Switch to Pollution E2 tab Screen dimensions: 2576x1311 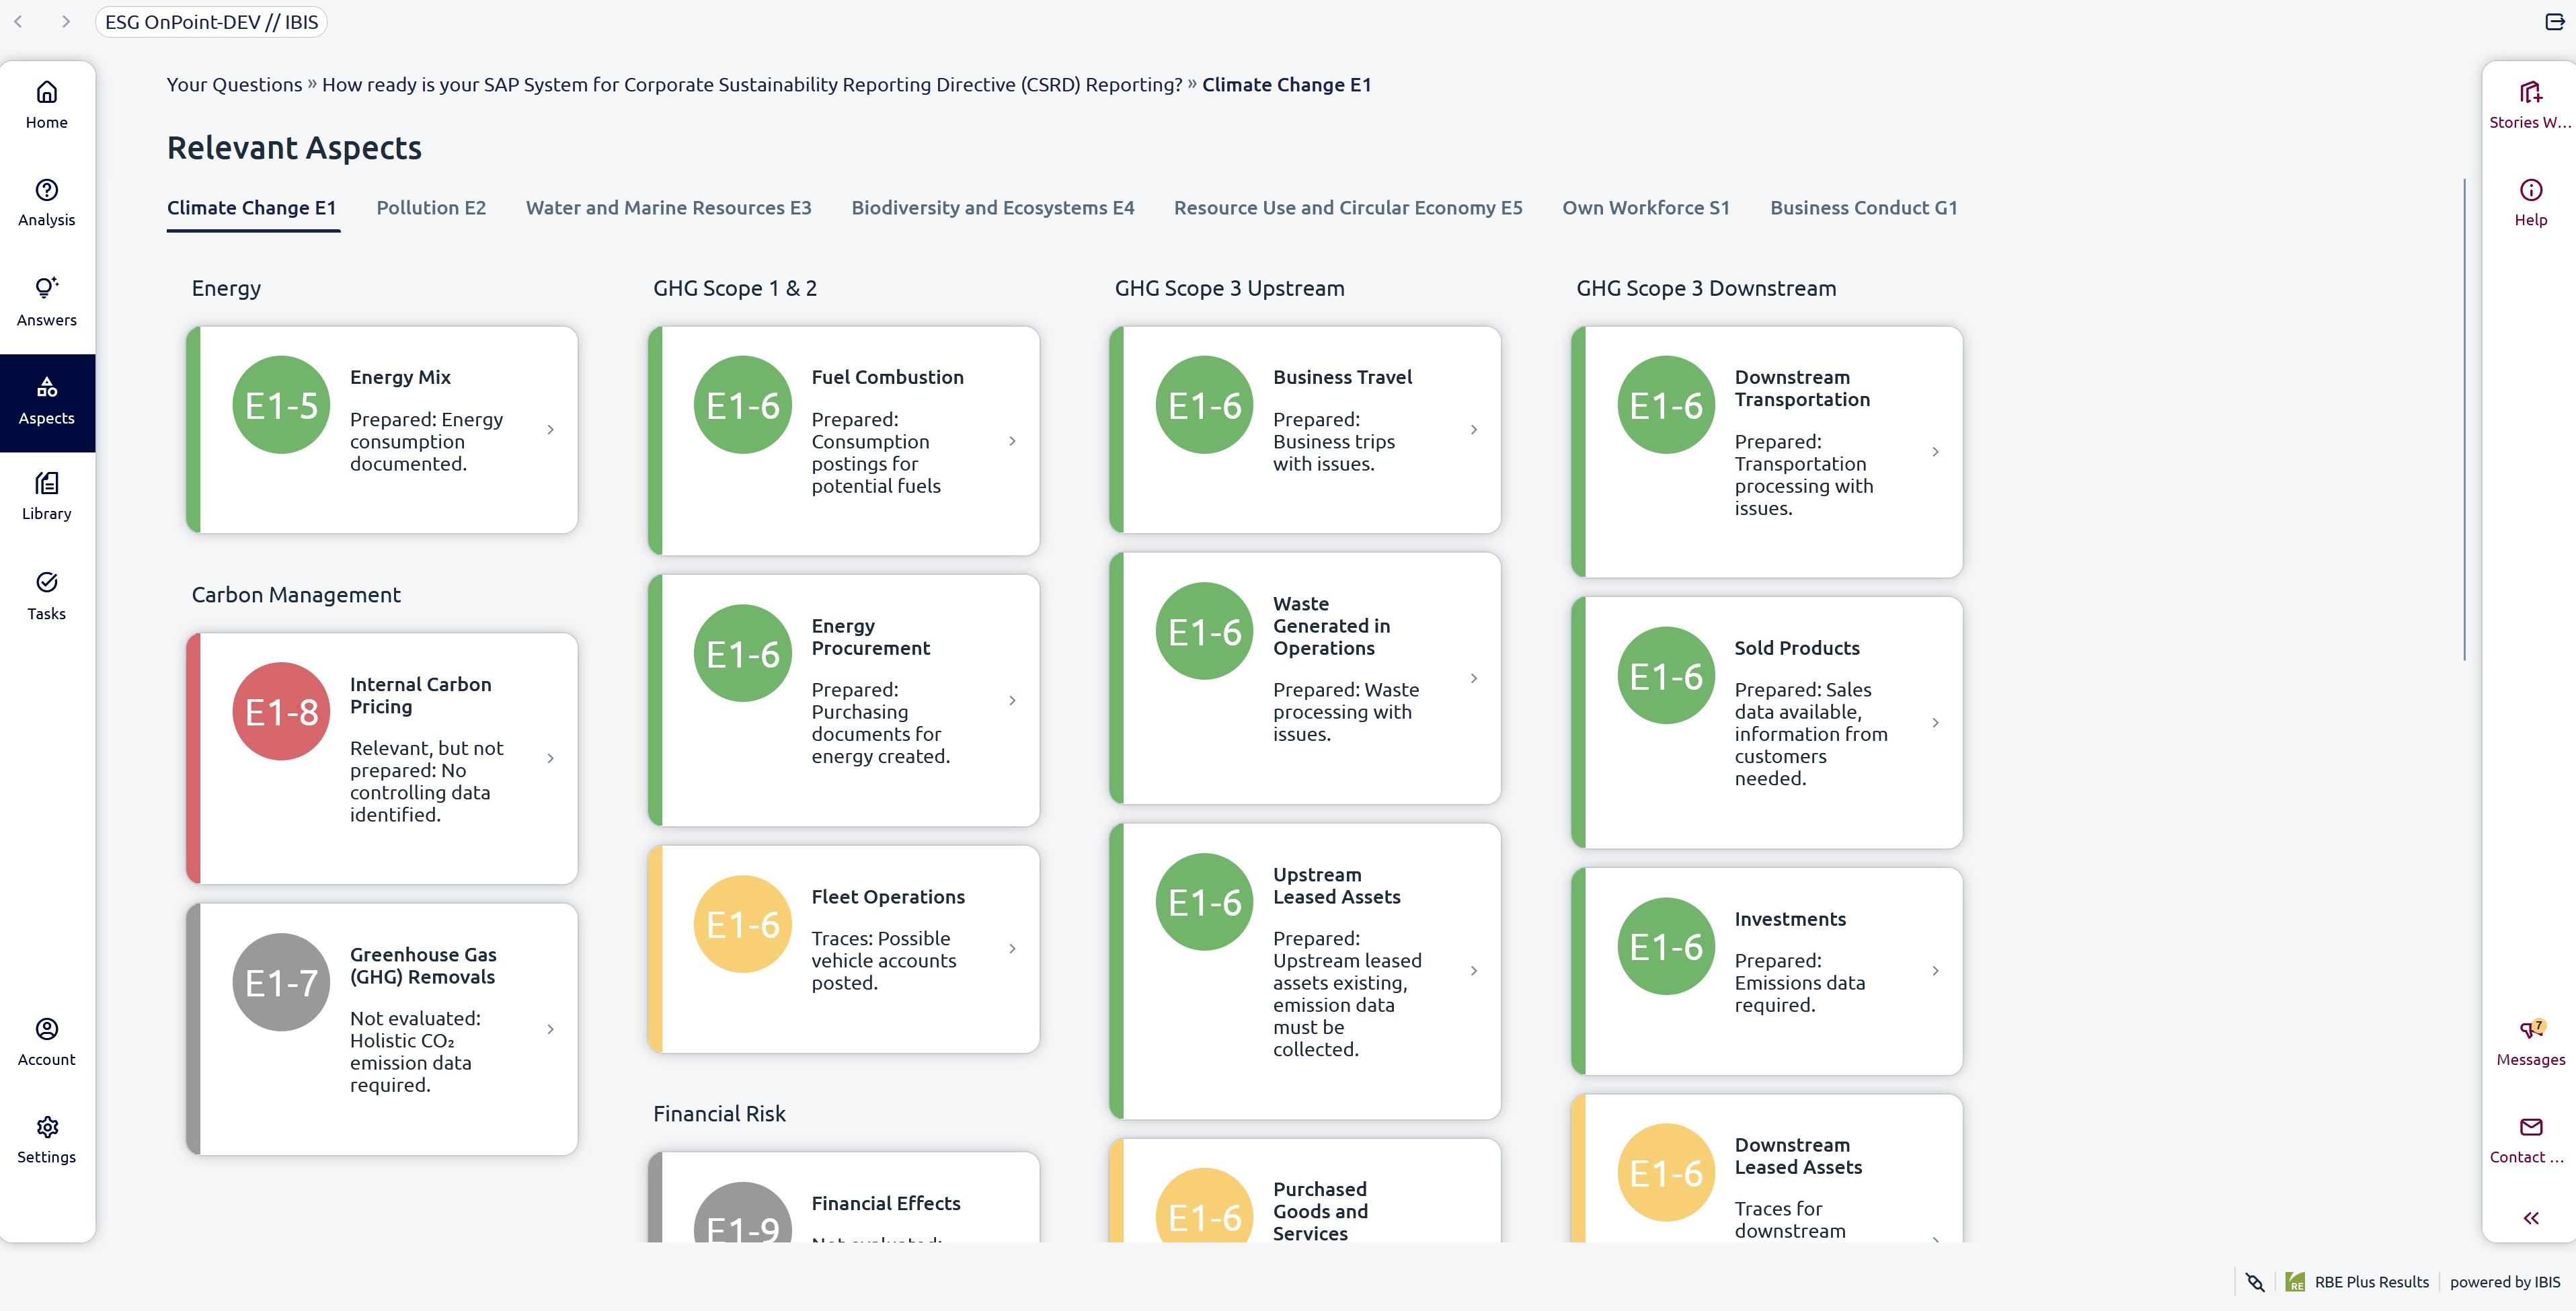[431, 207]
